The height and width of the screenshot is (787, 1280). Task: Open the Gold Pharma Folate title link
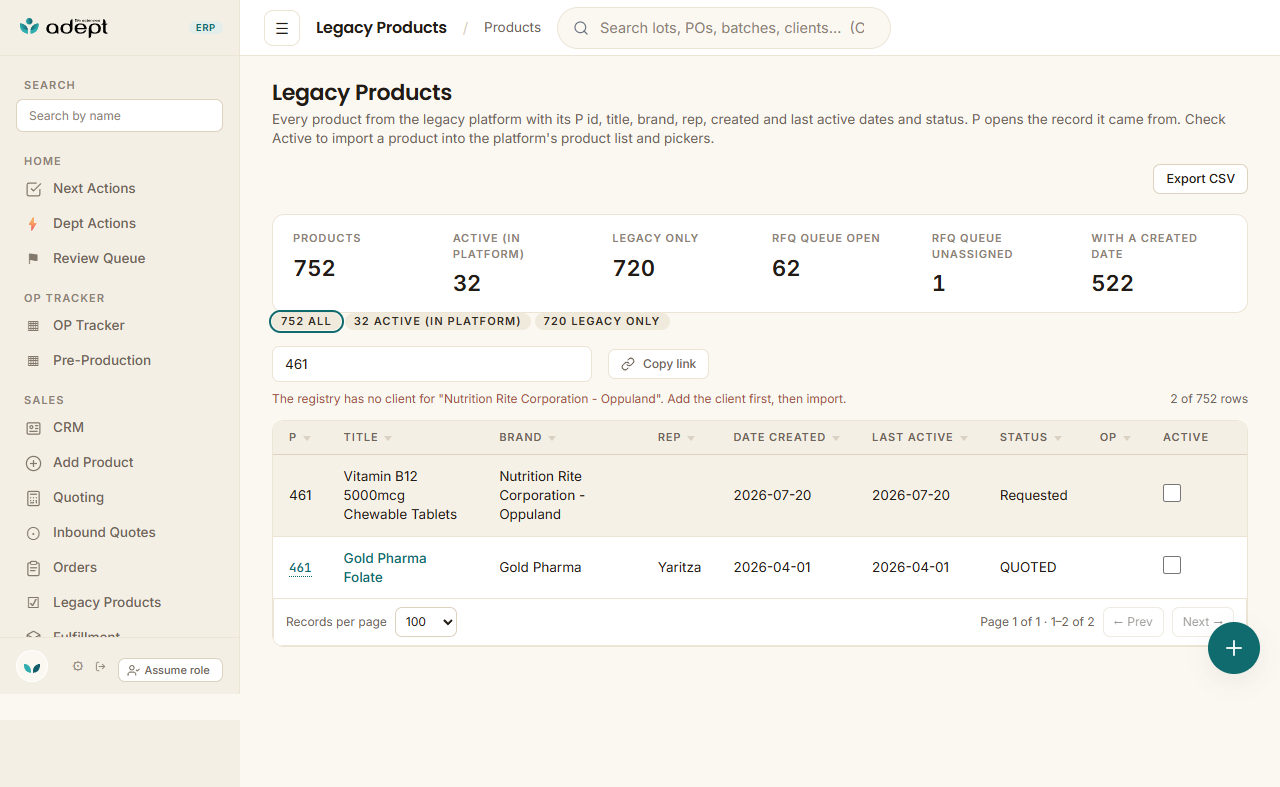[385, 568]
